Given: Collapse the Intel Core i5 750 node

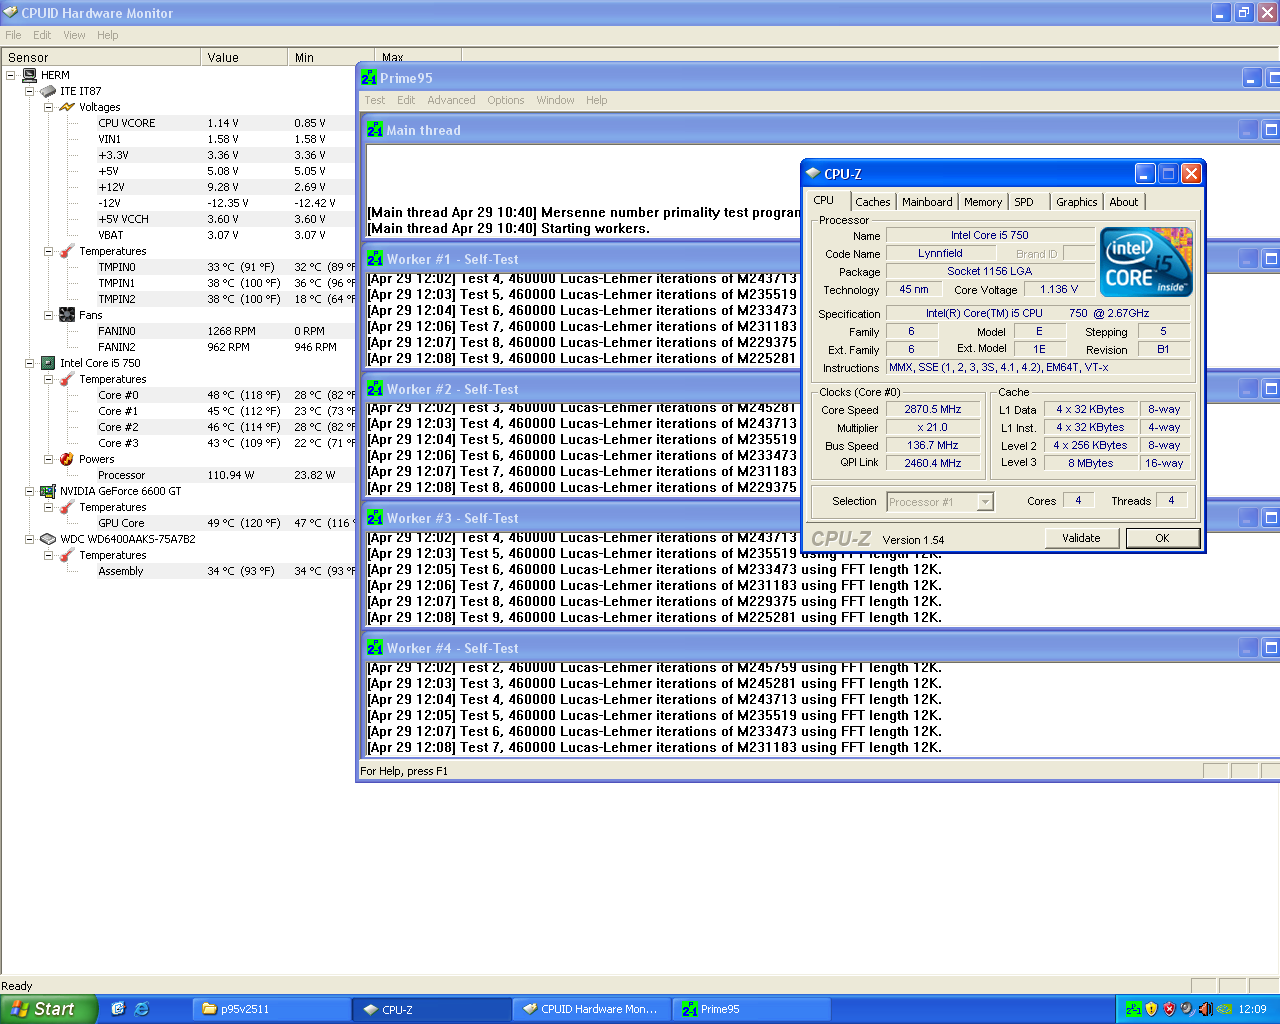Looking at the screenshot, I should pyautogui.click(x=30, y=363).
